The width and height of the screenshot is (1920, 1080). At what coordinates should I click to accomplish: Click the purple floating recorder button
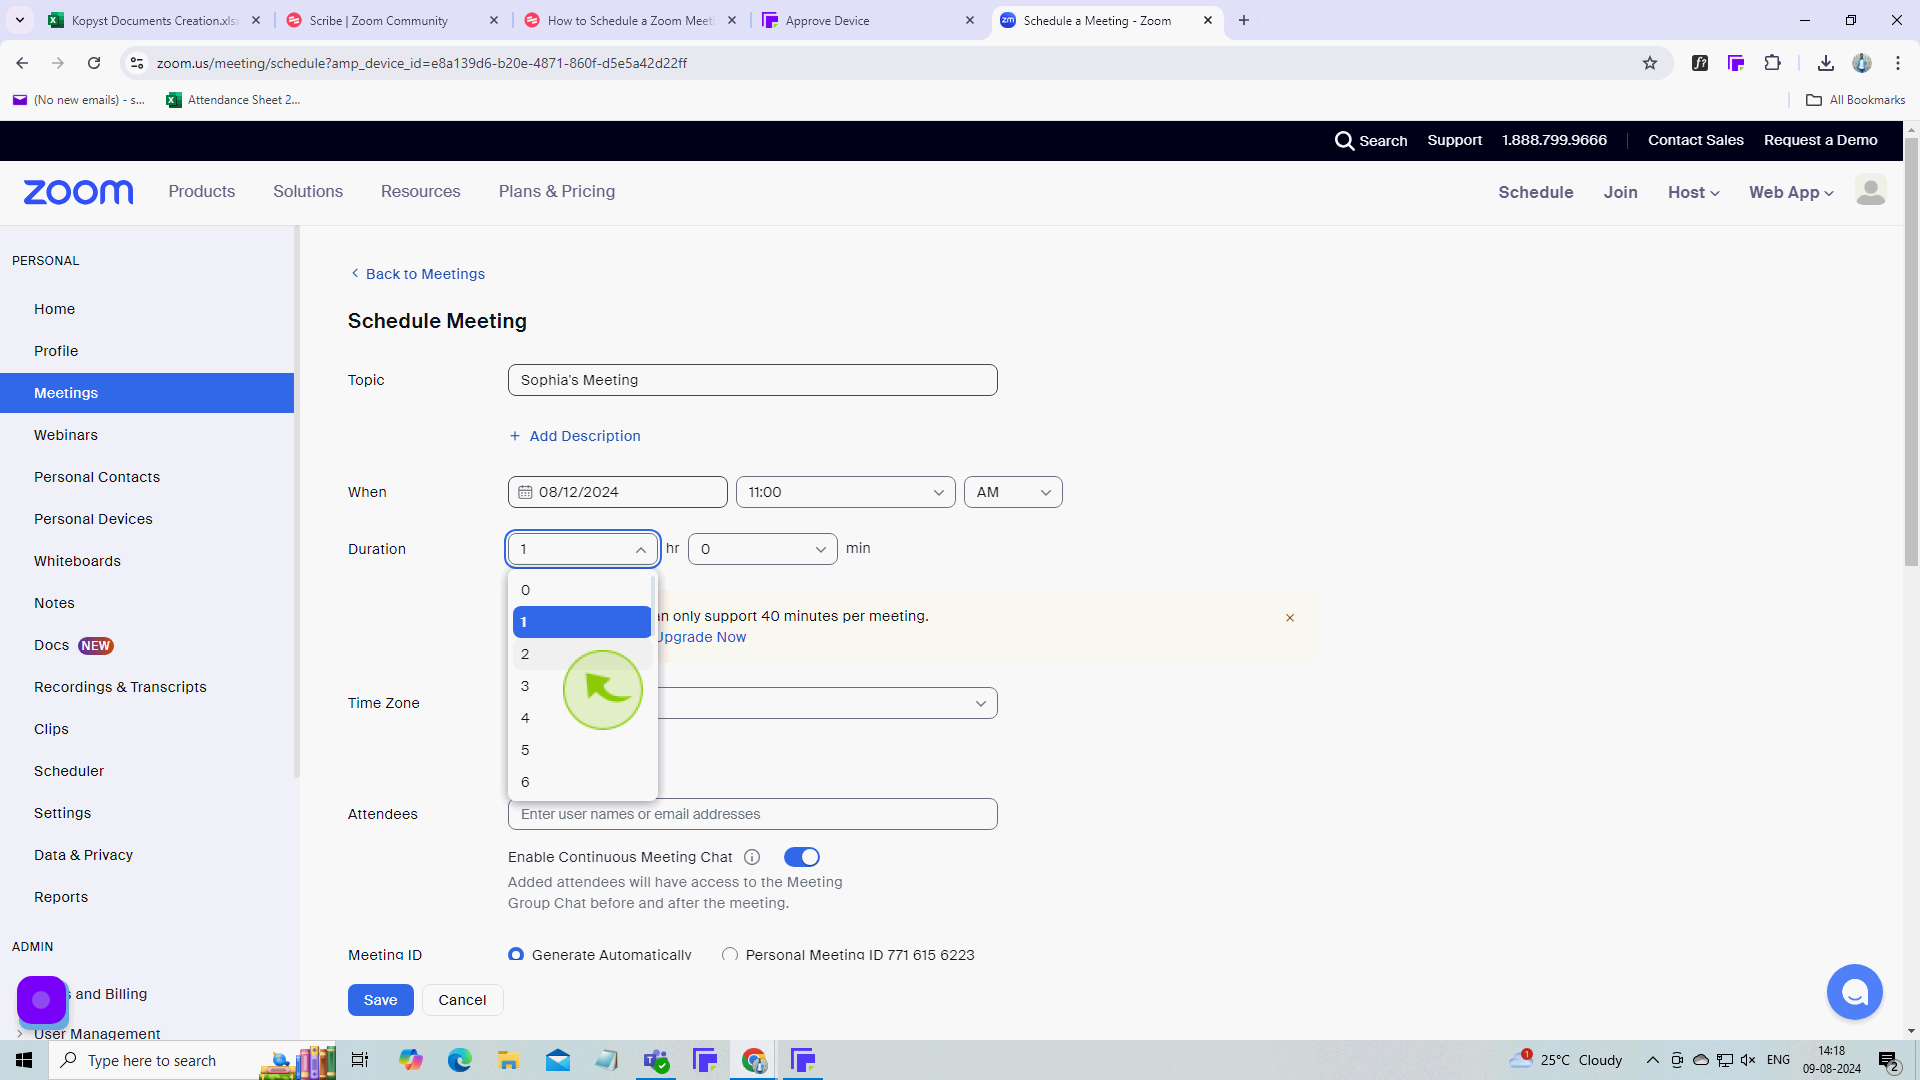pos(41,999)
